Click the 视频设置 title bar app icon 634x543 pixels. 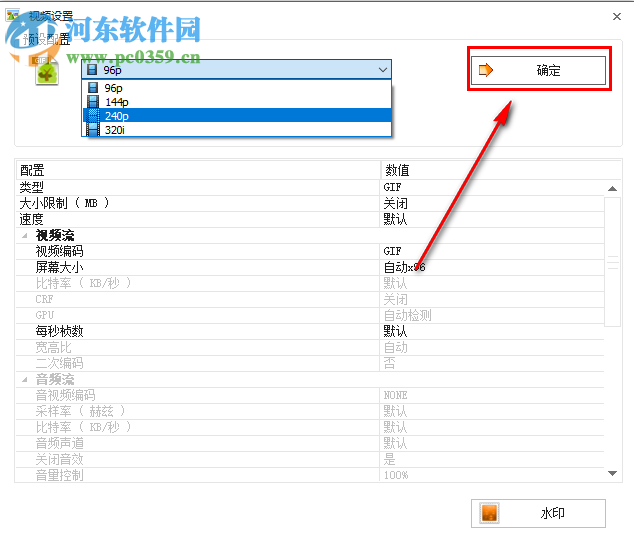coord(13,15)
